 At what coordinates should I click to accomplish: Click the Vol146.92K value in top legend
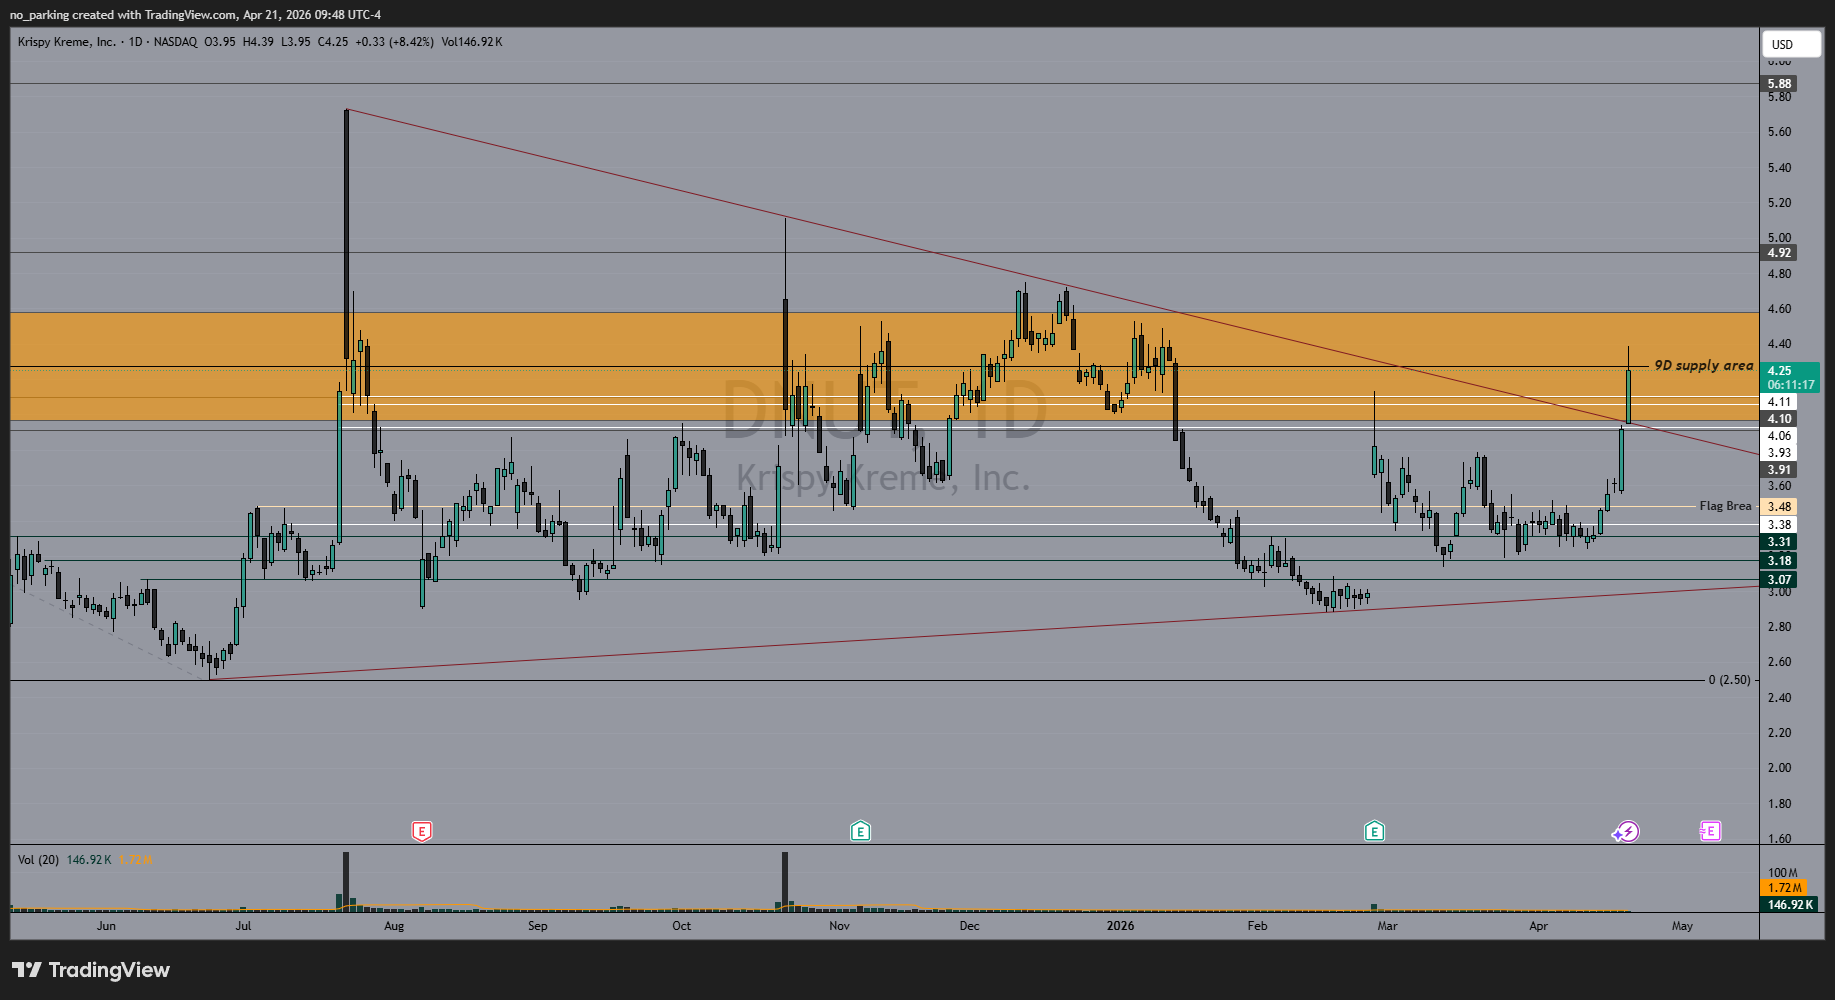pyautogui.click(x=472, y=42)
